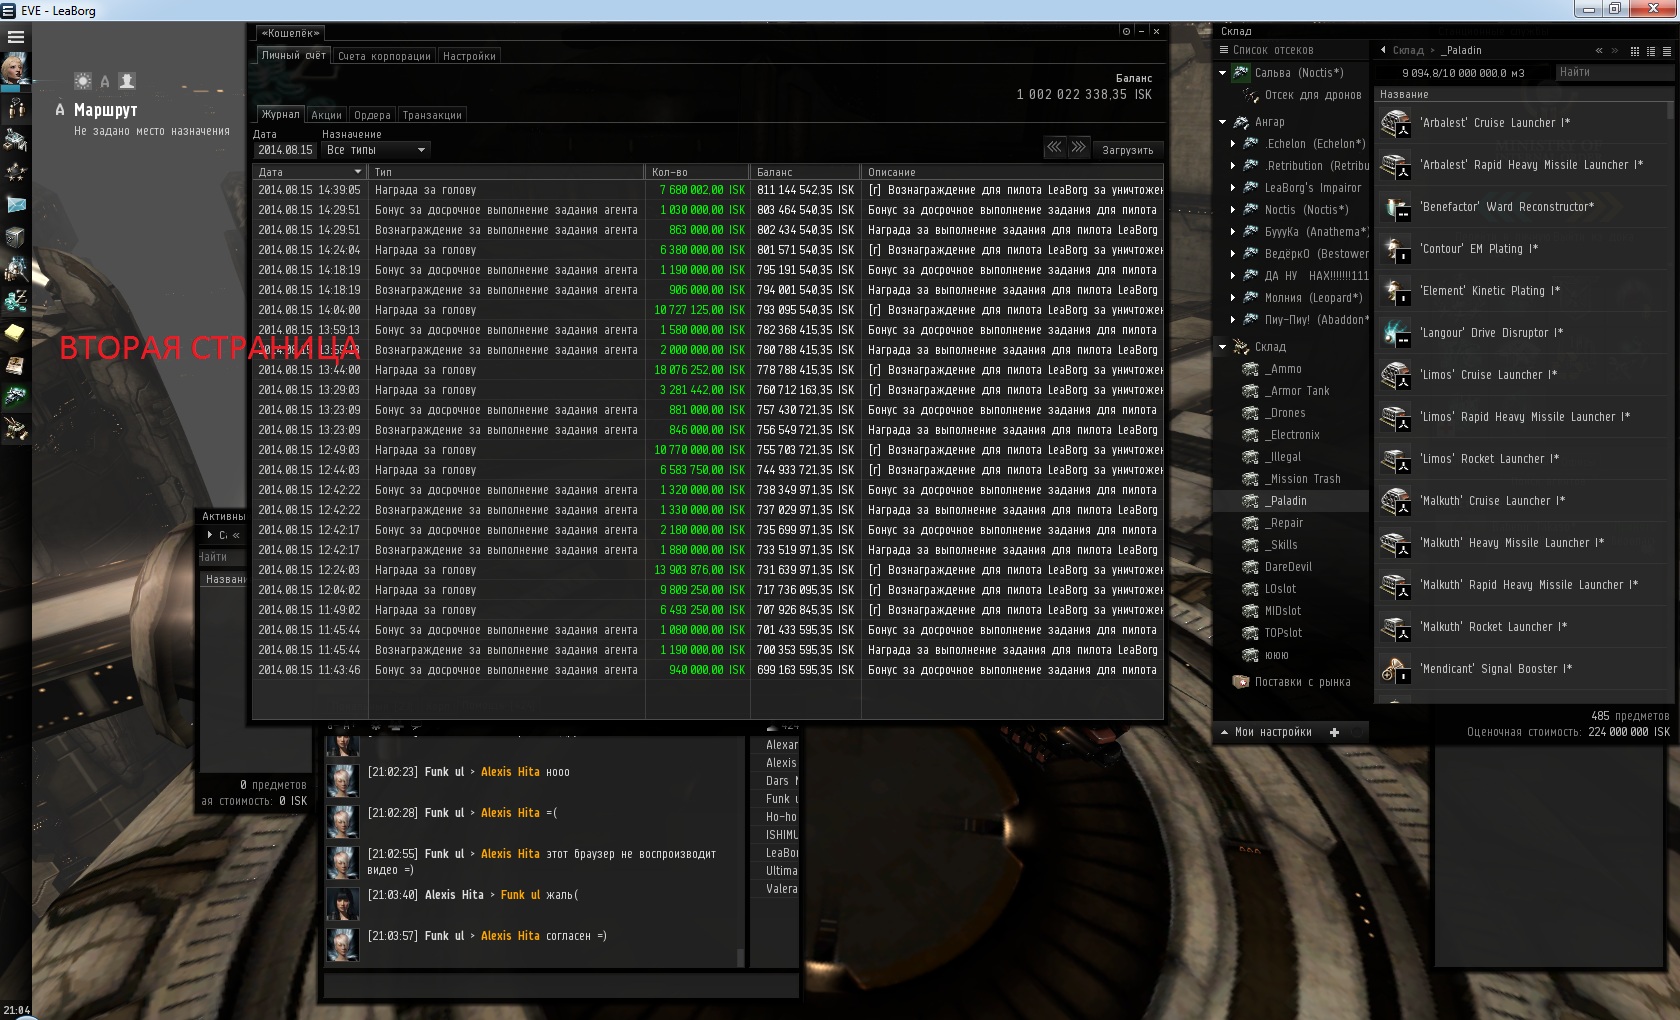This screenshot has width=1680, height=1020.
Task: Open the Все типы type filter dropdown
Action: (x=376, y=150)
